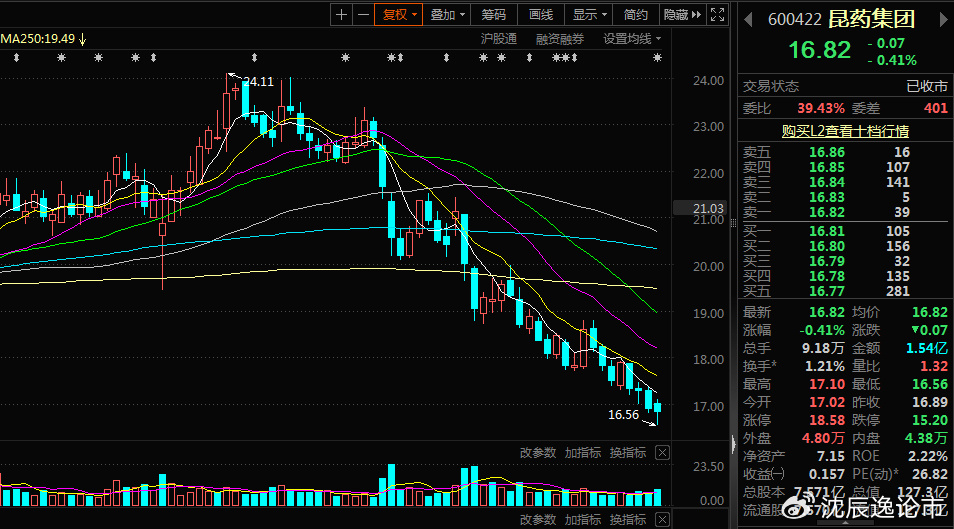Click the MA250 downward trend arrow icon
Image resolution: width=954 pixels, height=529 pixels.
click(x=82, y=40)
